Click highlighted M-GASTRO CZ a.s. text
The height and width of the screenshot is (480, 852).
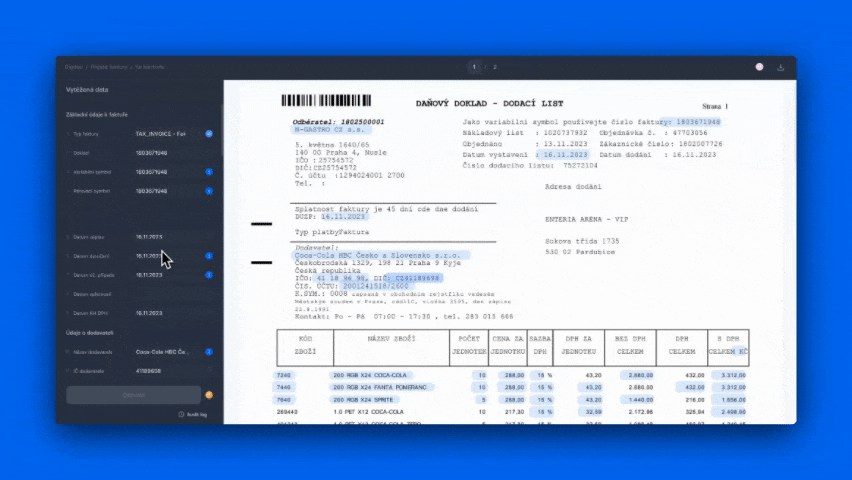pos(329,130)
